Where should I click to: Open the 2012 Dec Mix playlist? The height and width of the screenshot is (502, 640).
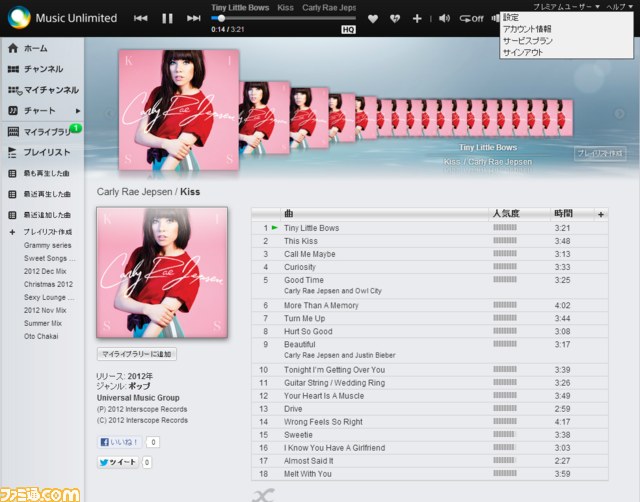point(45,271)
